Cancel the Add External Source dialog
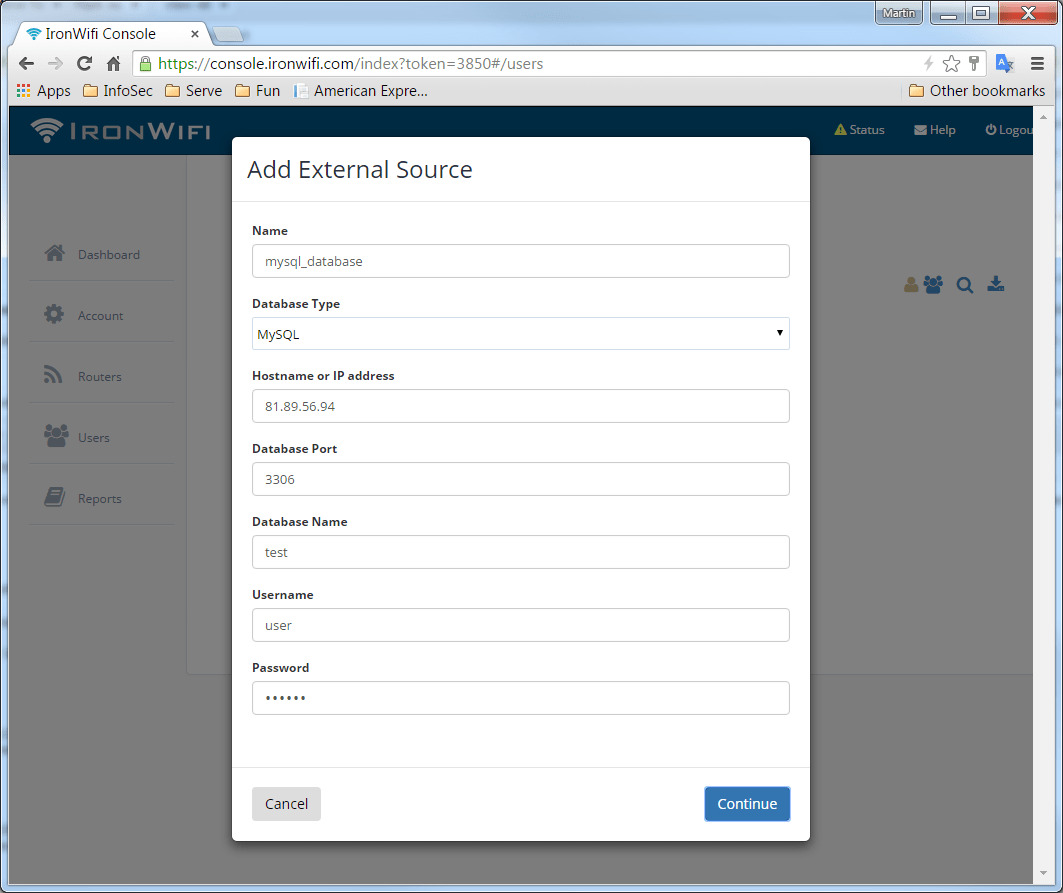 (286, 804)
